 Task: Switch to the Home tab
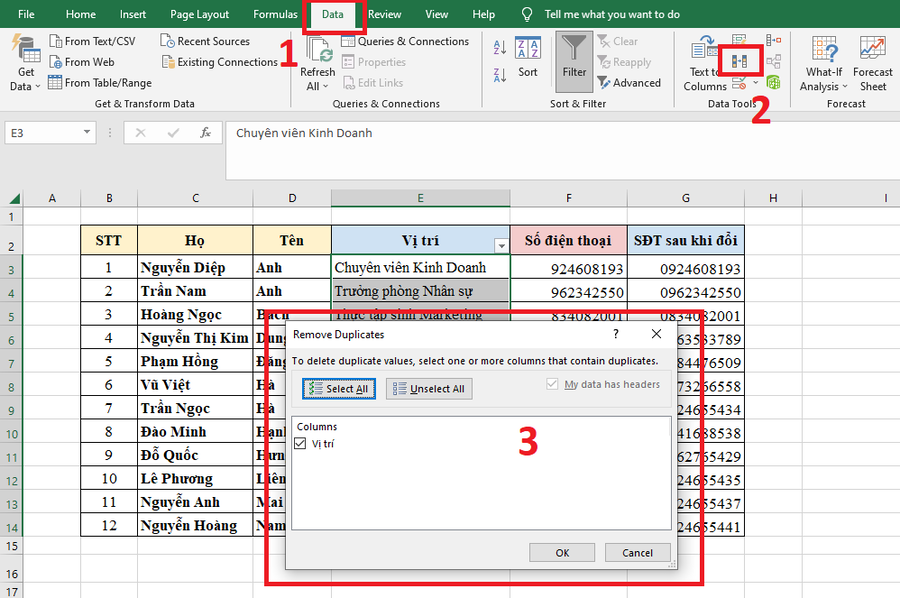(80, 14)
